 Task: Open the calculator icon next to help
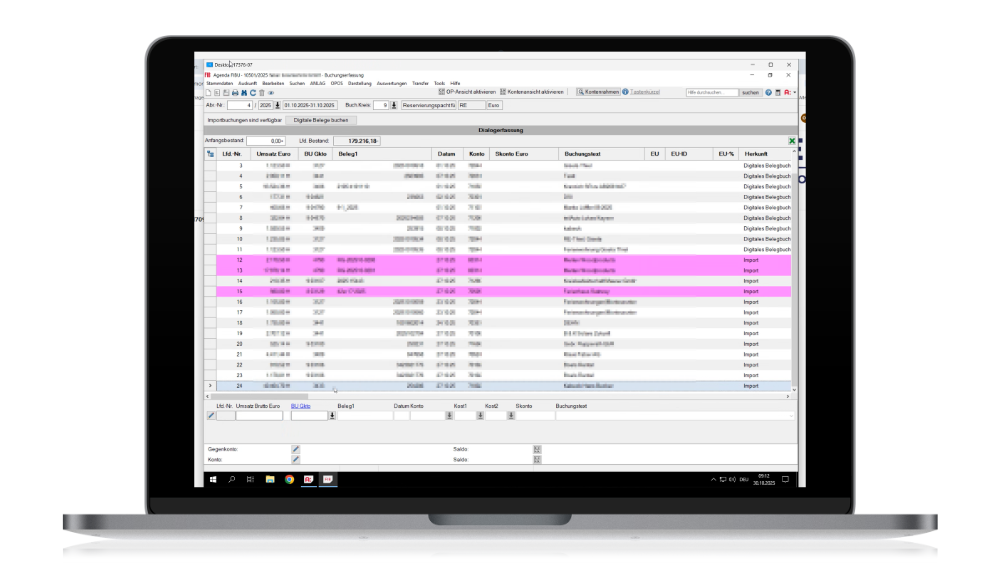coord(778,92)
